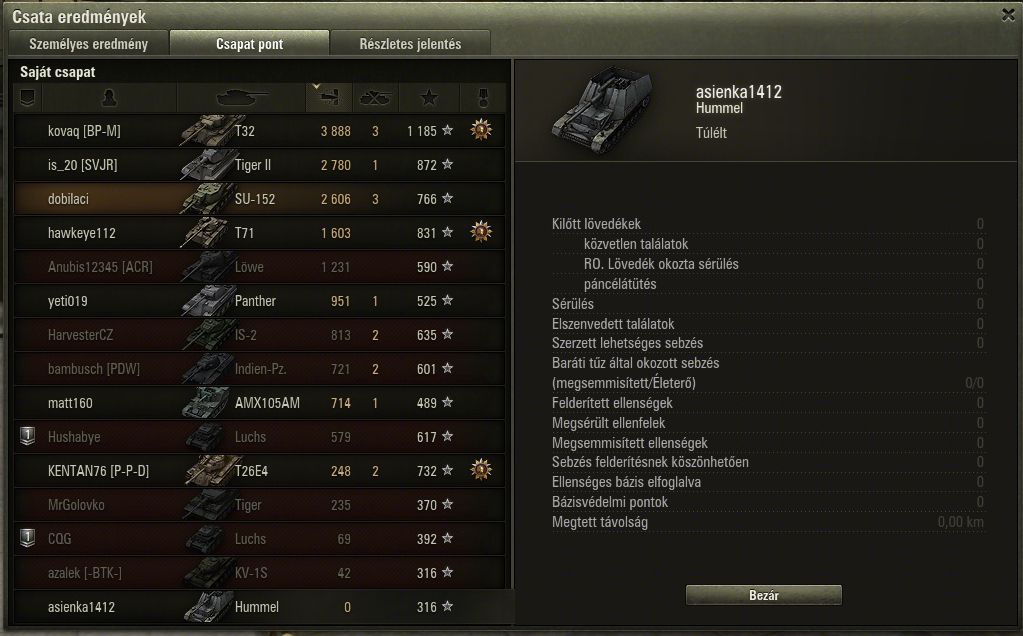Click the Hummel tank thumbnail image
1023x636 pixels.
pyautogui.click(x=602, y=109)
